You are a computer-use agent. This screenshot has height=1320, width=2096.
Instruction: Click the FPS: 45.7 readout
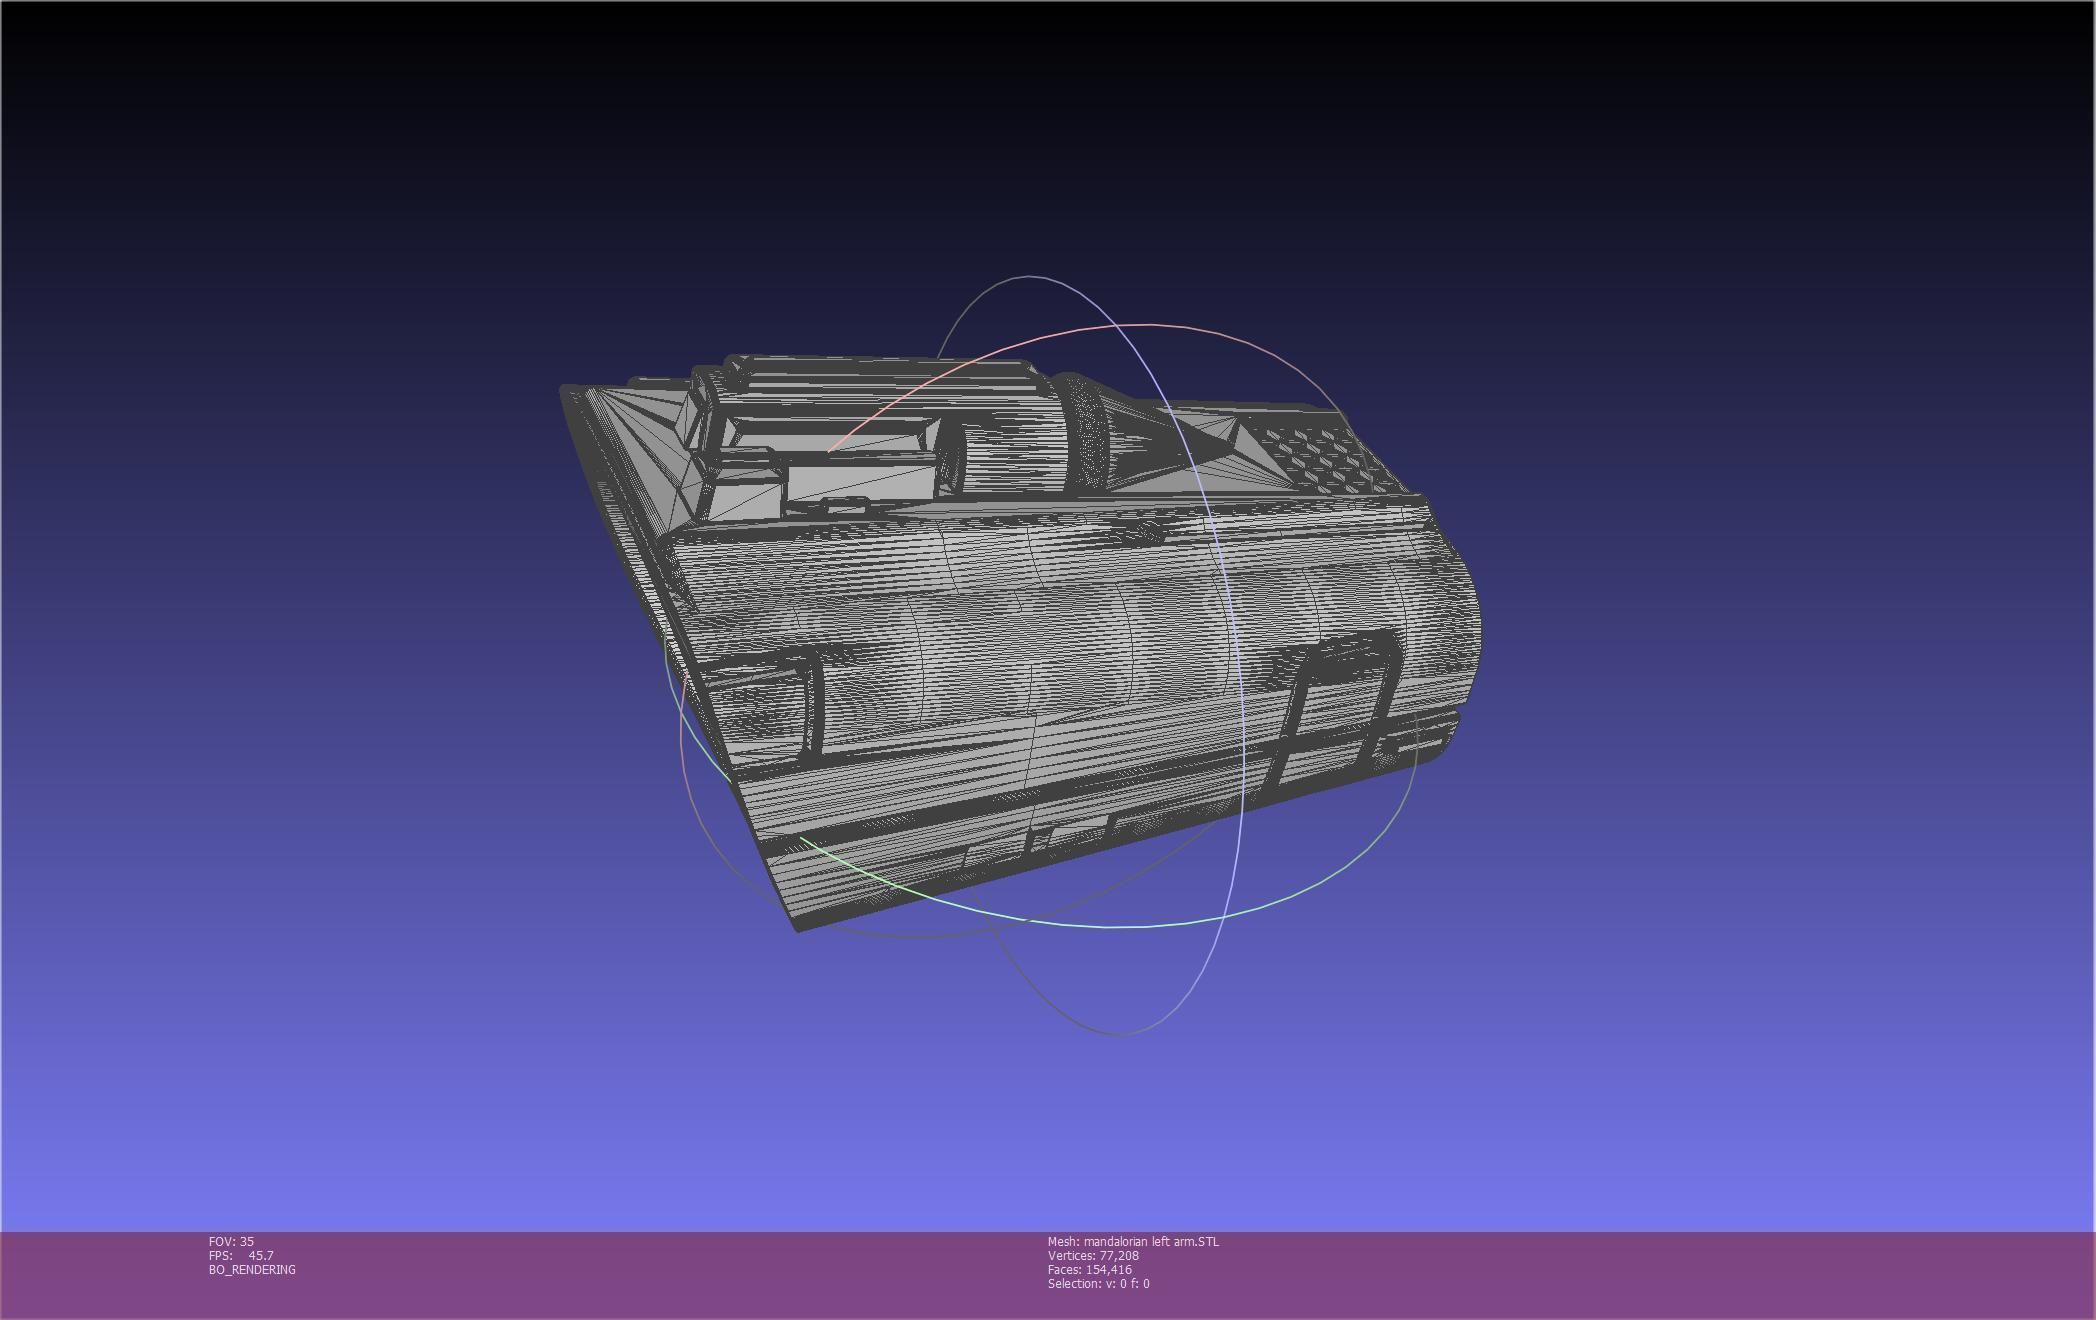[x=241, y=1255]
